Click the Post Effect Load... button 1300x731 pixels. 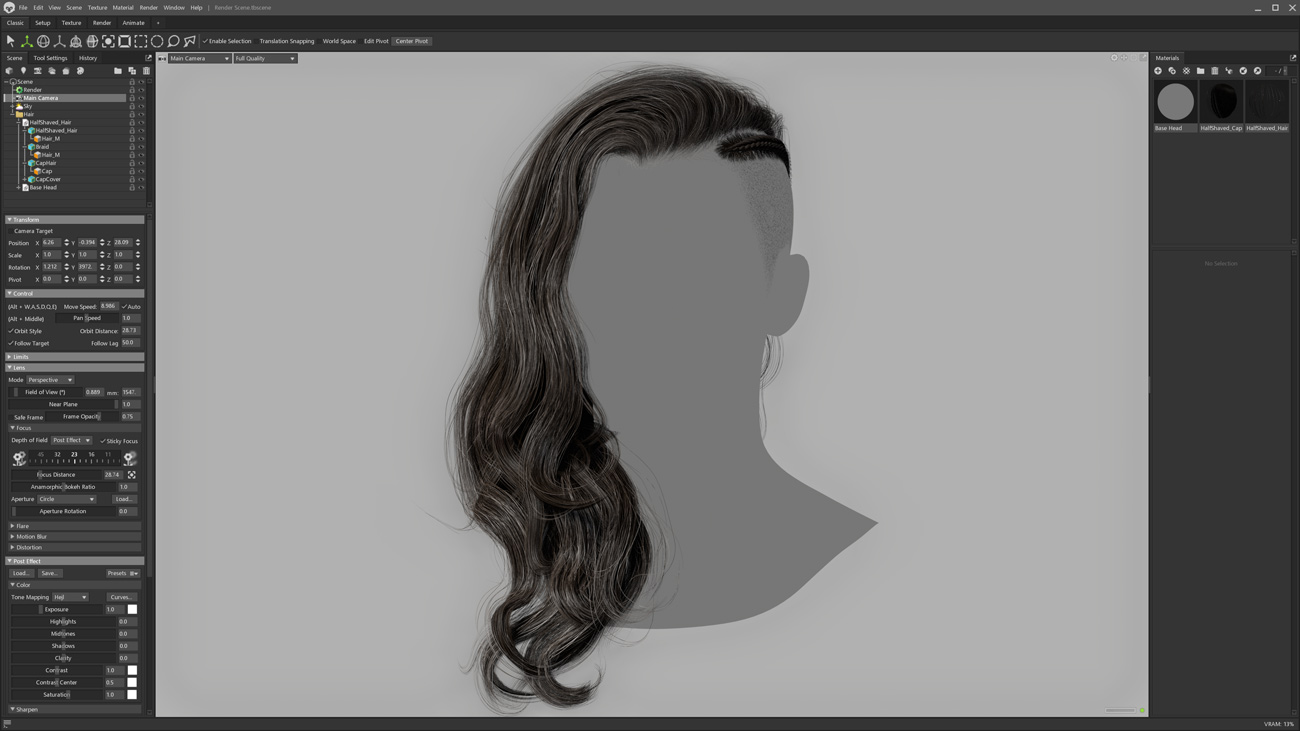click(21, 573)
